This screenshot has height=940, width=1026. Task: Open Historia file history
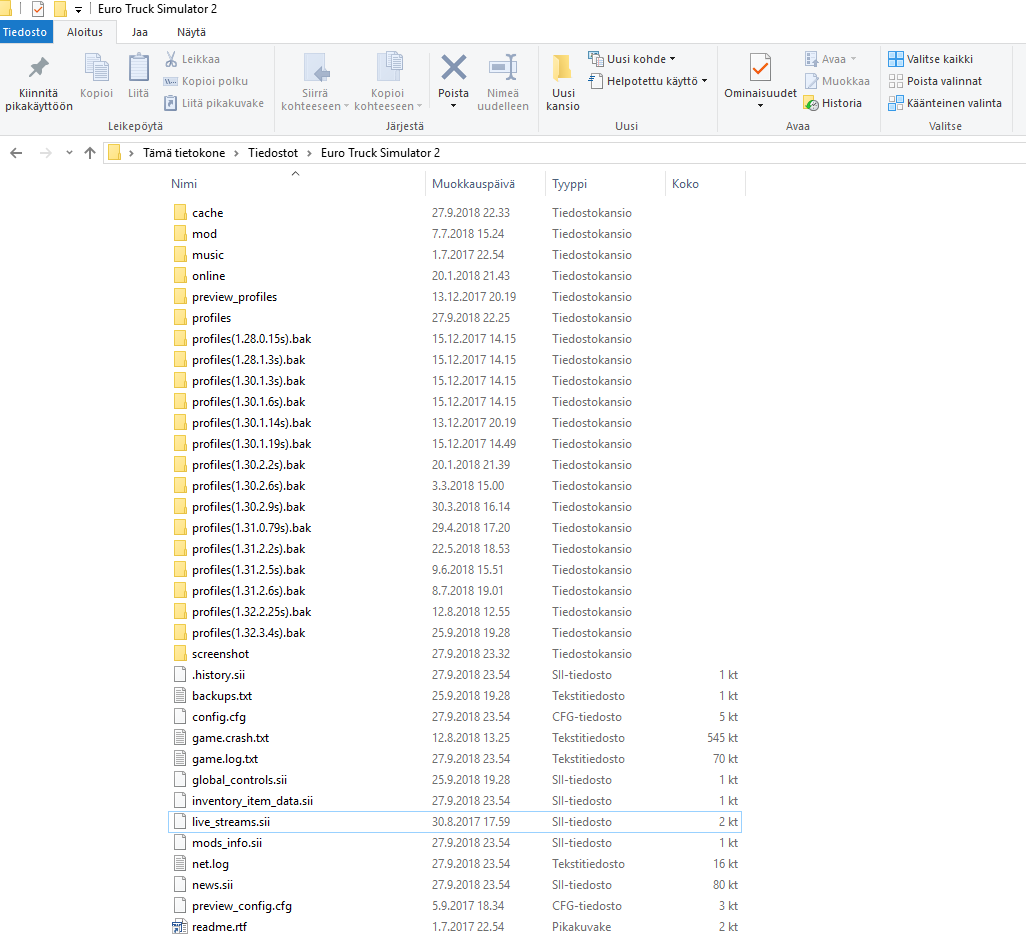pyautogui.click(x=832, y=103)
